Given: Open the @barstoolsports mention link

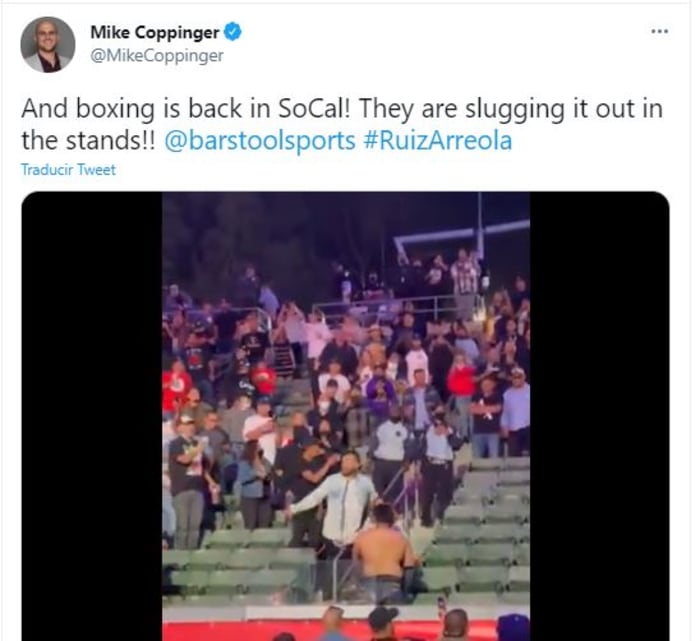Looking at the screenshot, I should pyautogui.click(x=260, y=141).
